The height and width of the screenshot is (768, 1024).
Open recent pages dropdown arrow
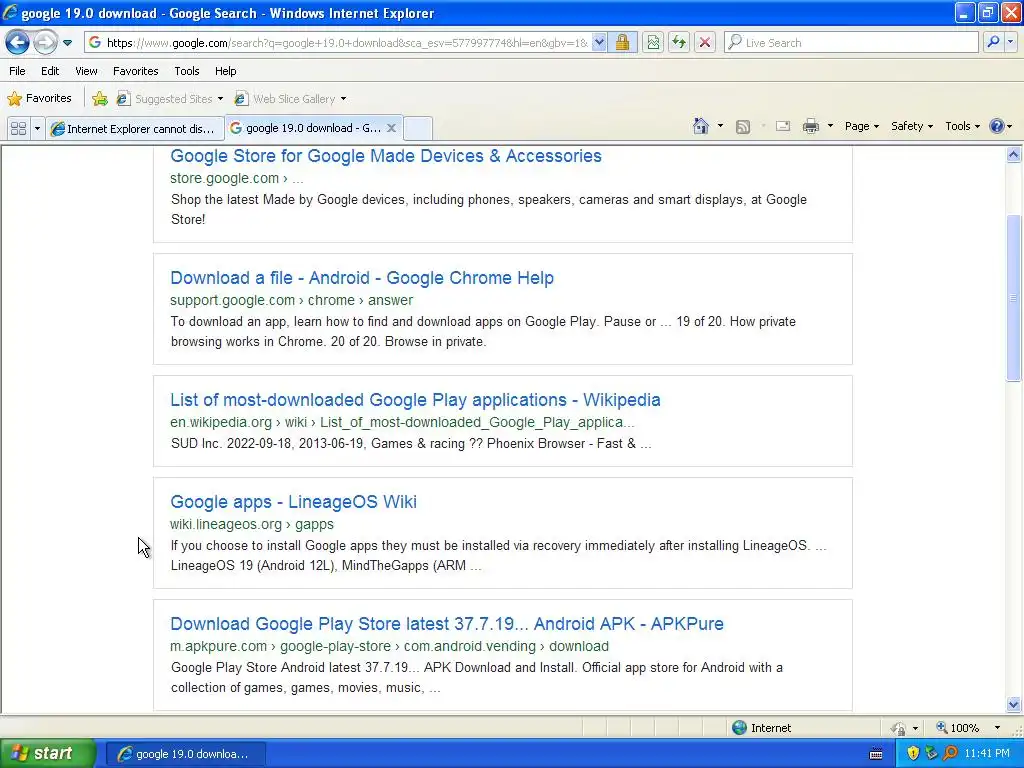(67, 43)
